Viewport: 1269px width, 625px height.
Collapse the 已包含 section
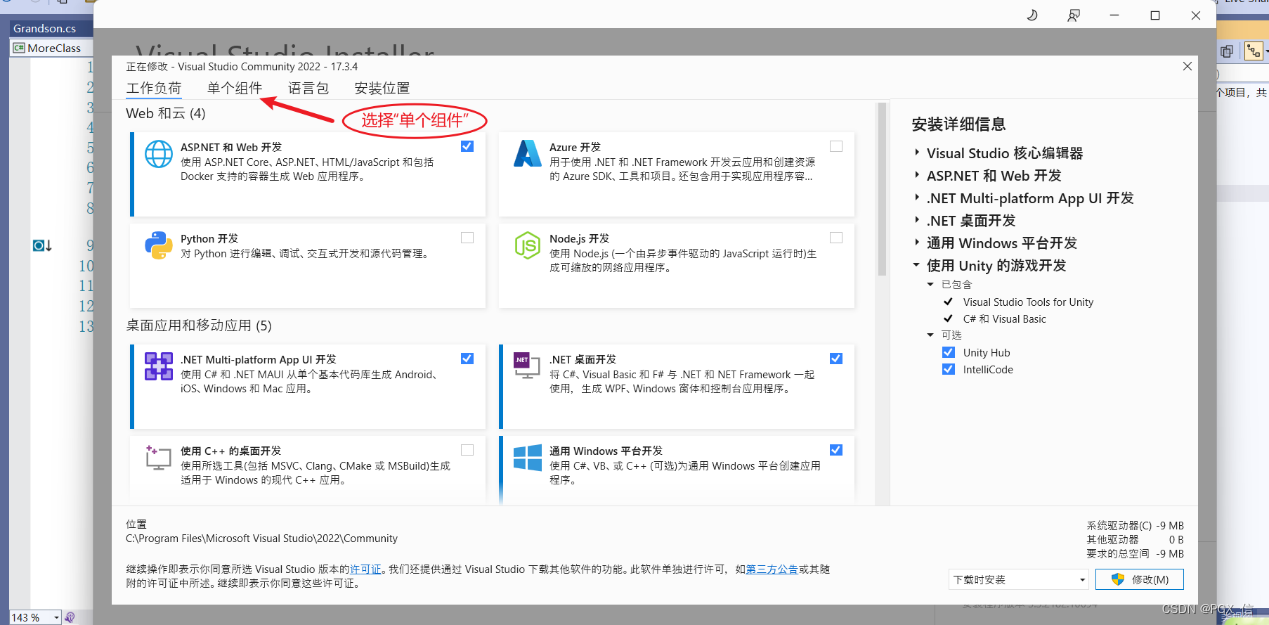tap(931, 285)
